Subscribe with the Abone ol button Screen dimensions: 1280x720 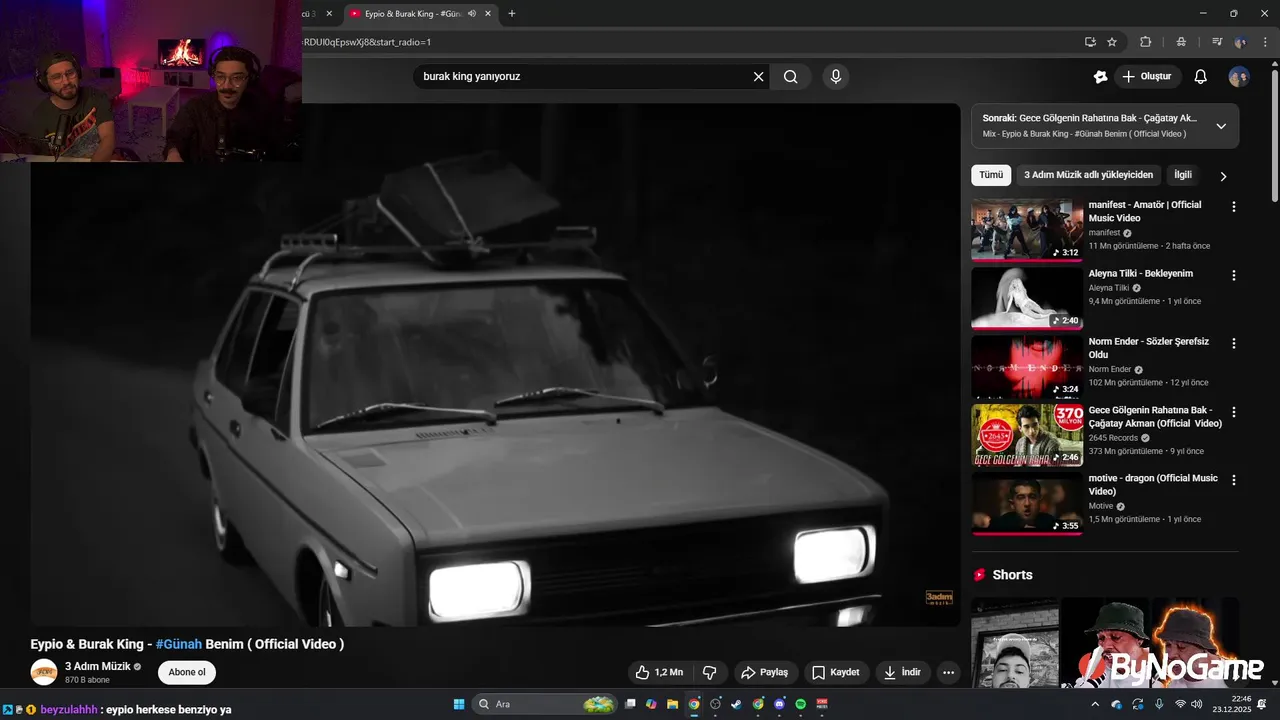click(187, 672)
